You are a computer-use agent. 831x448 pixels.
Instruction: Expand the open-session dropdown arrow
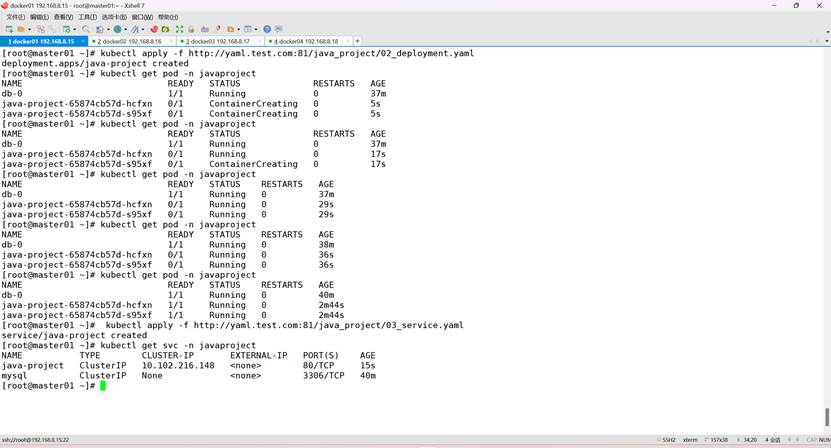pyautogui.click(x=29, y=29)
